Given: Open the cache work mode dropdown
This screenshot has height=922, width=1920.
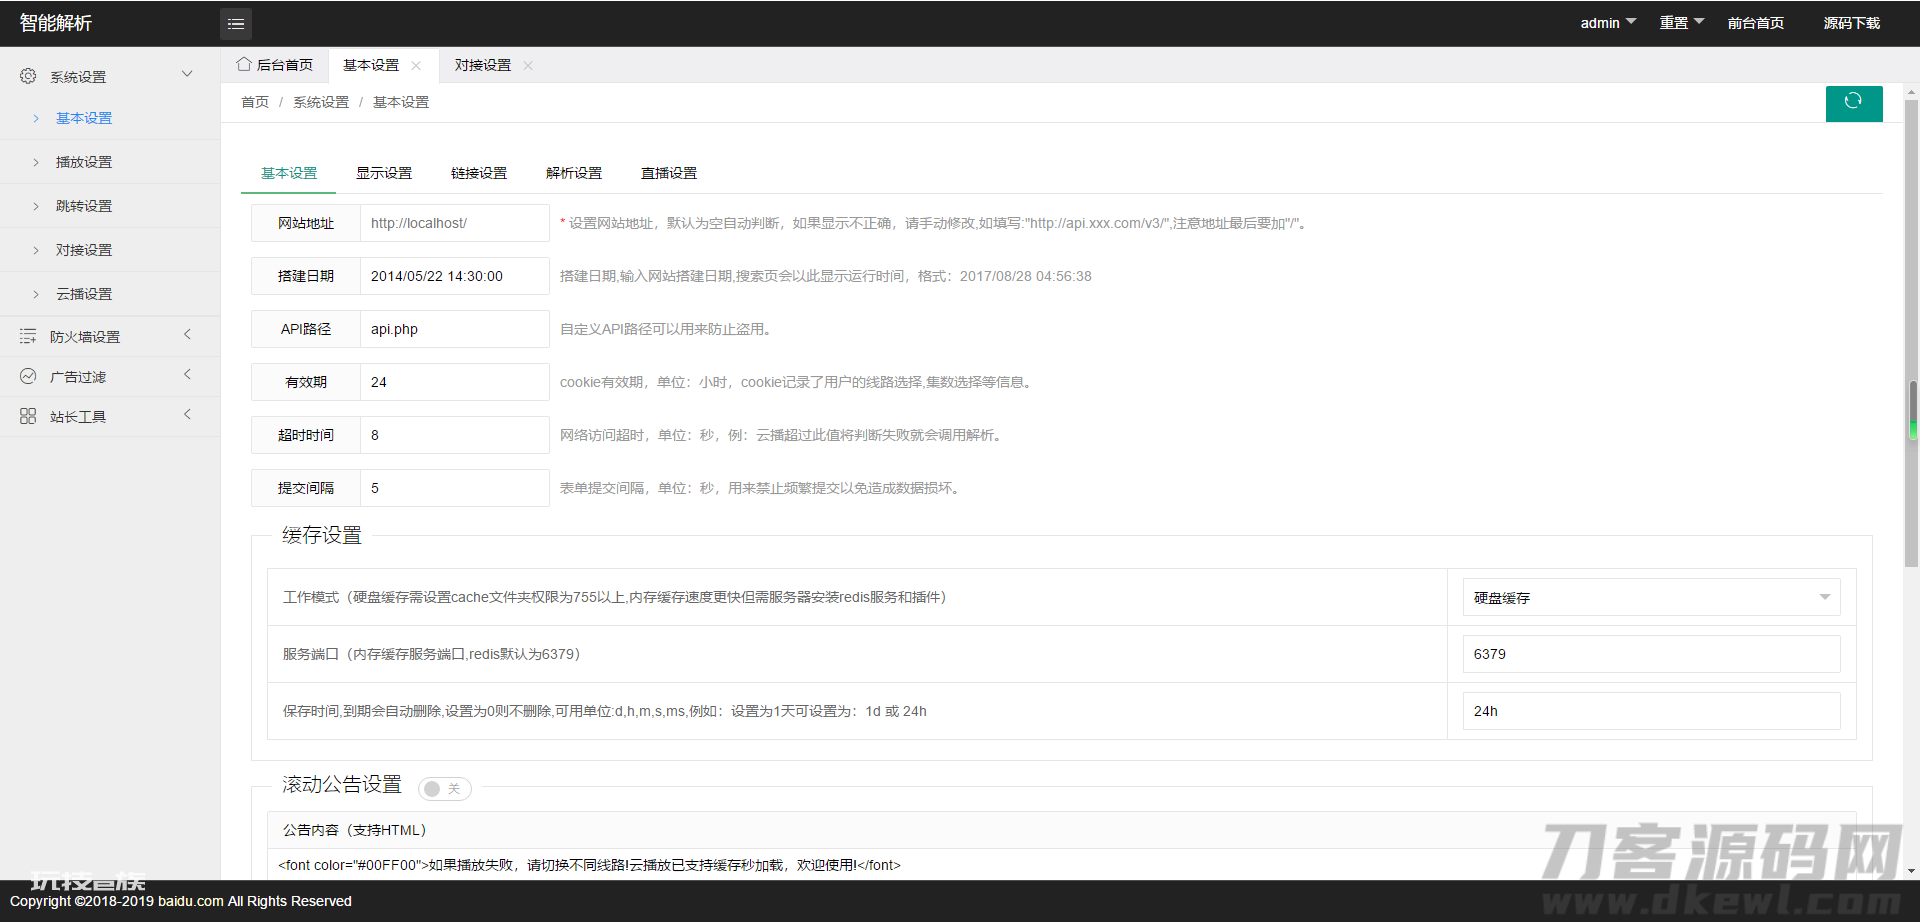Looking at the screenshot, I should click(1650, 598).
